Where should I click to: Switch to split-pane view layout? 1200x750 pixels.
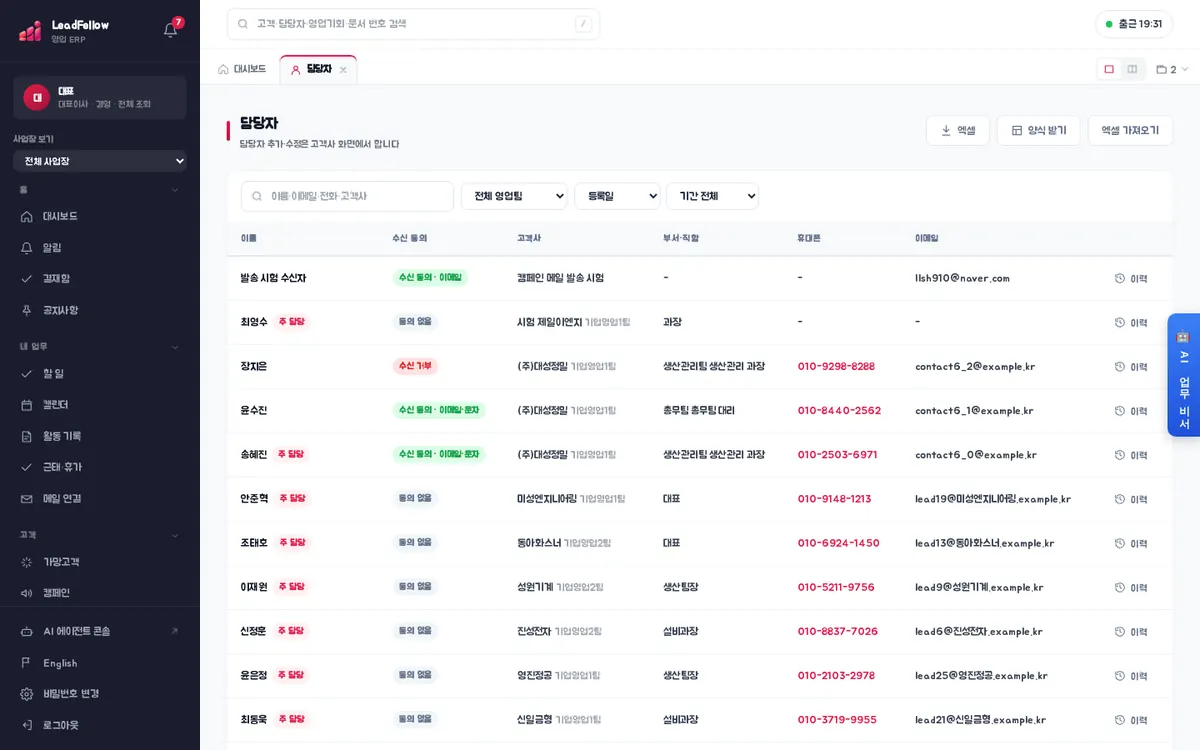[1132, 69]
